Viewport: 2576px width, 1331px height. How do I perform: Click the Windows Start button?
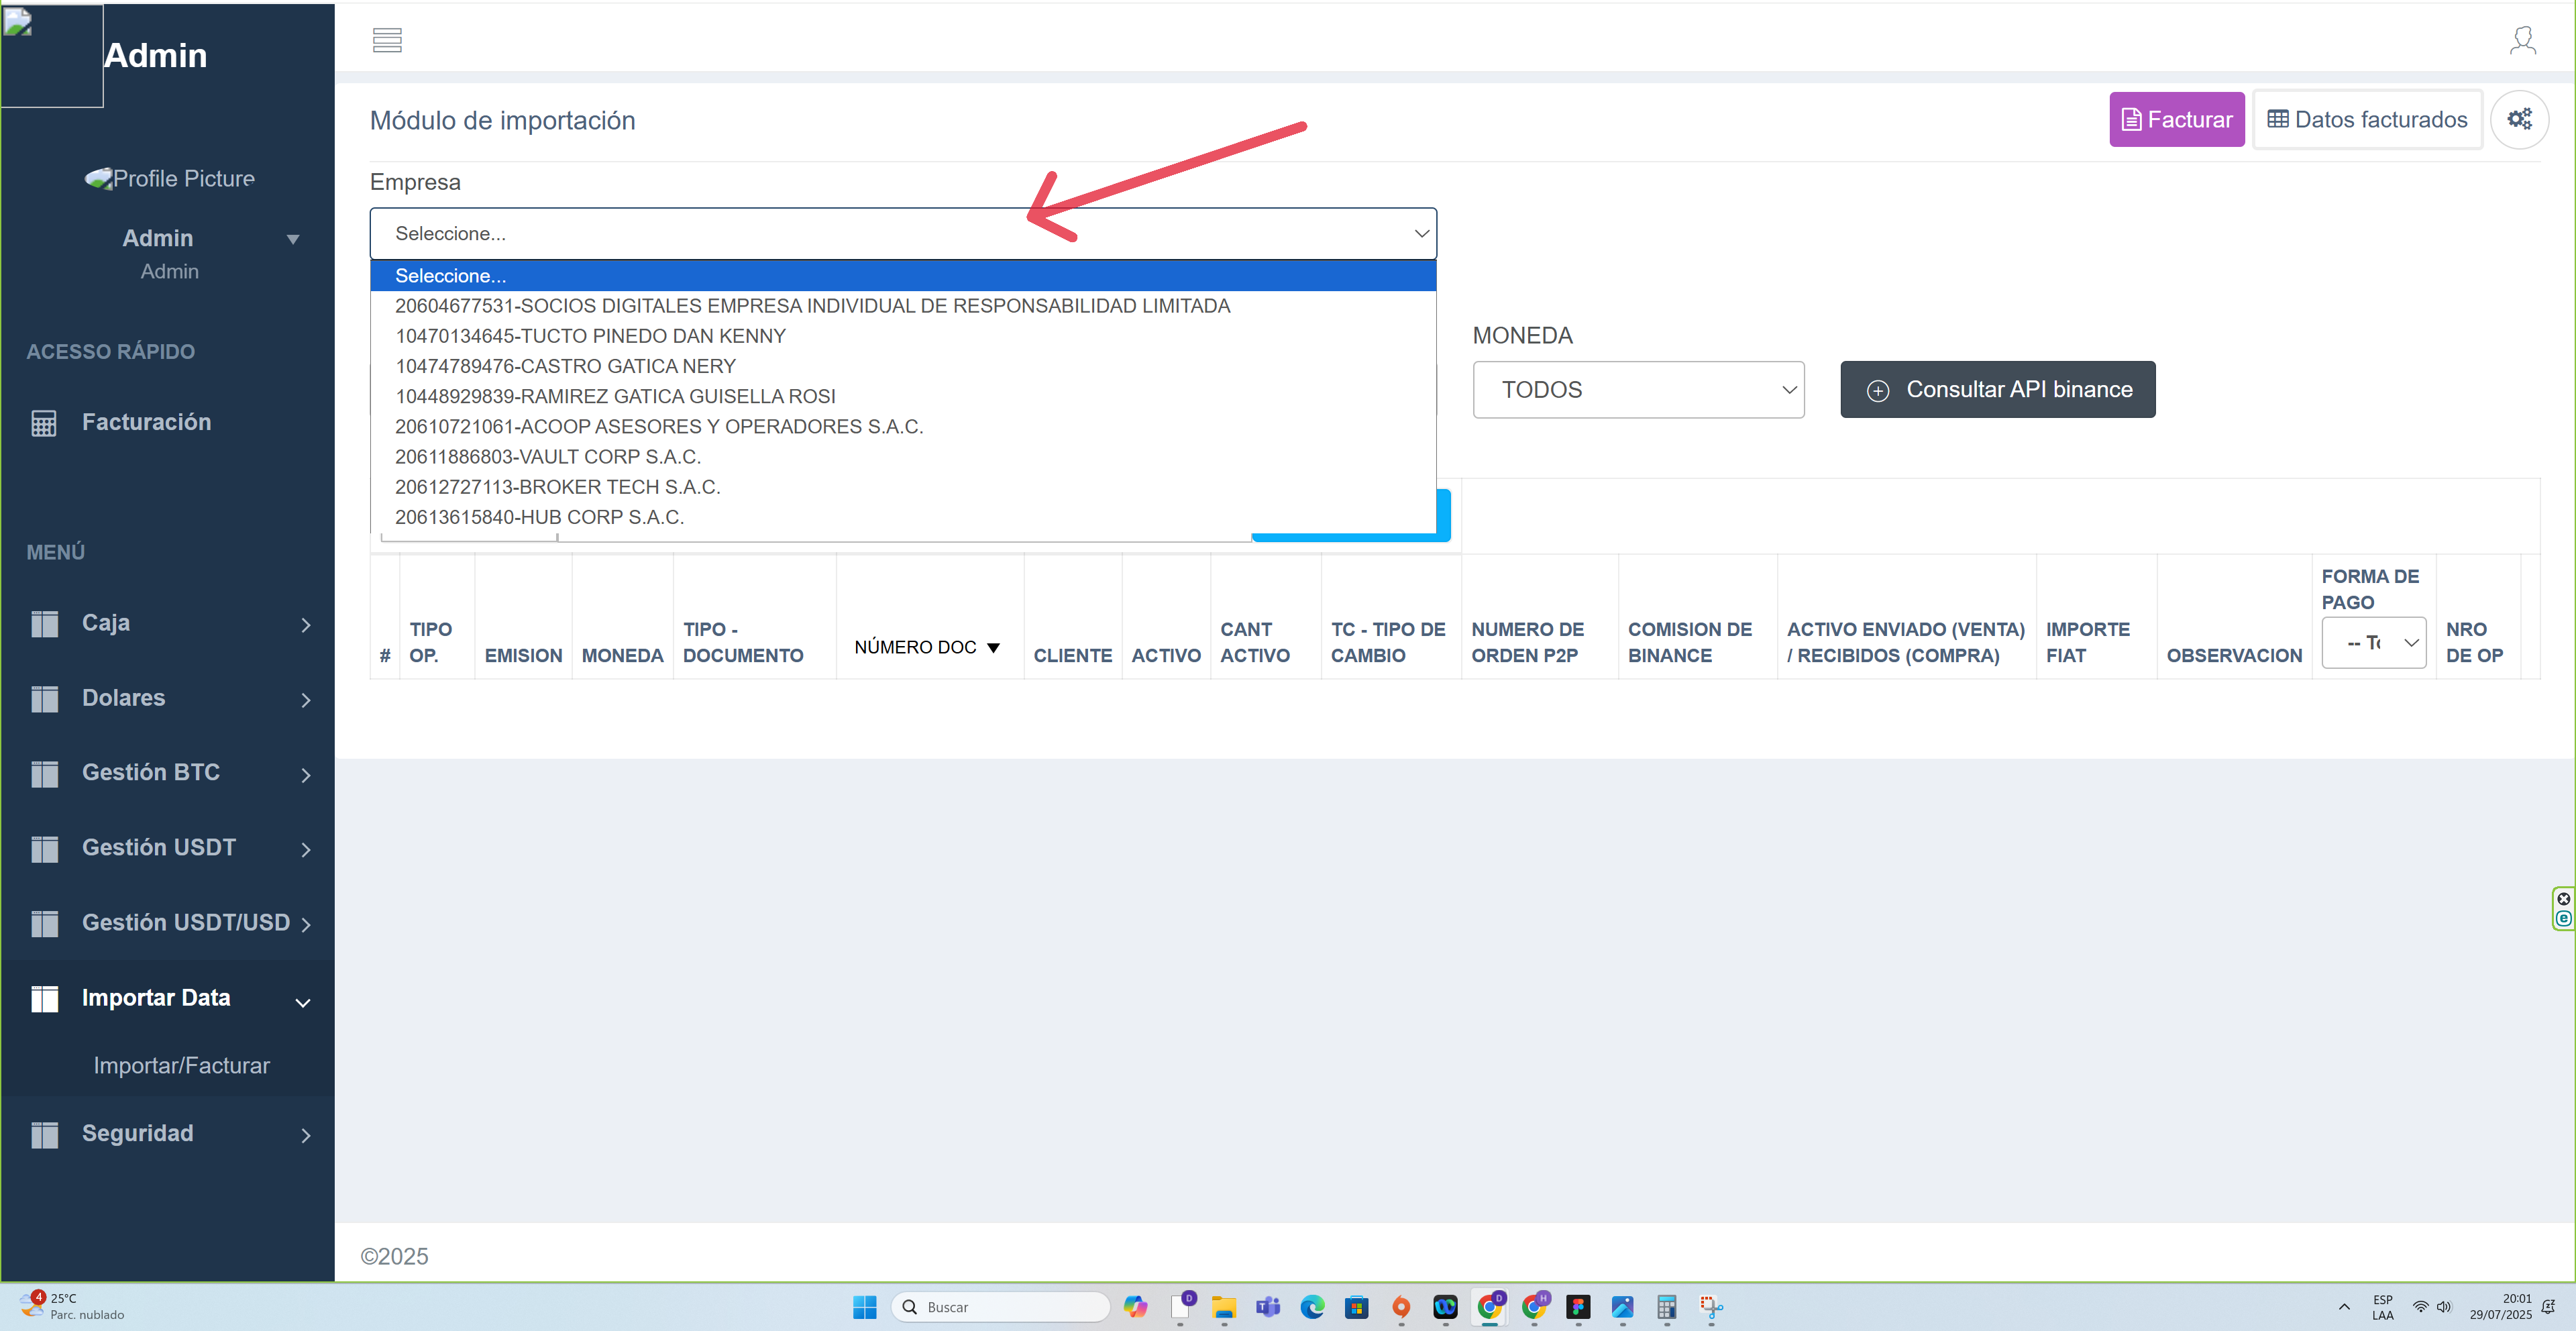click(864, 1306)
